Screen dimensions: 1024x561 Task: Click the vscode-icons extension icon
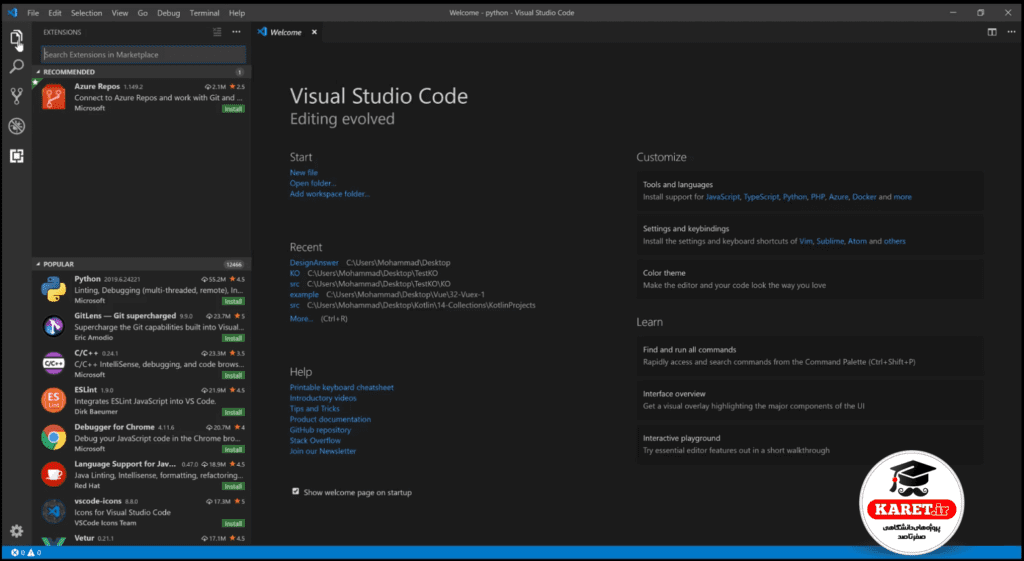click(x=54, y=511)
